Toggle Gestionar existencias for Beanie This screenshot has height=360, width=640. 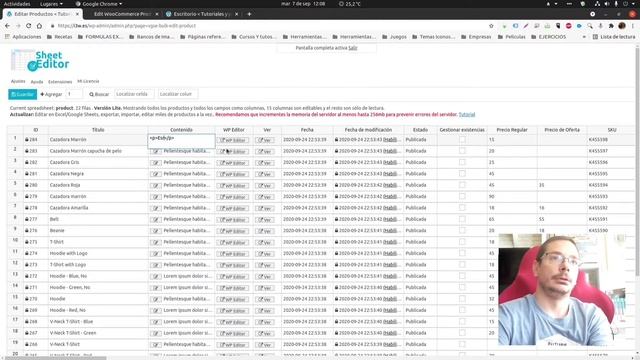[462, 231]
